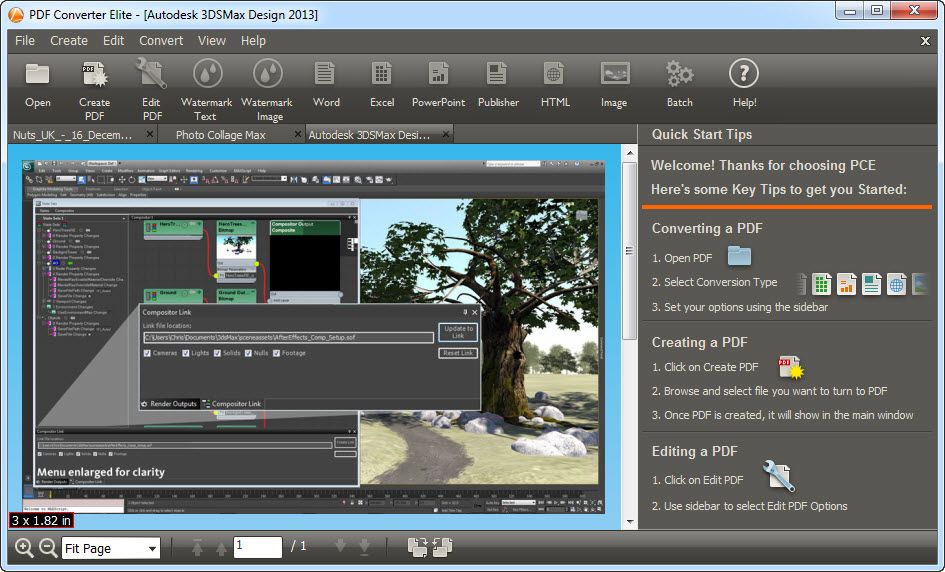
Task: Click orange PowerPoint icon in Quick Start Tips
Action: point(846,284)
